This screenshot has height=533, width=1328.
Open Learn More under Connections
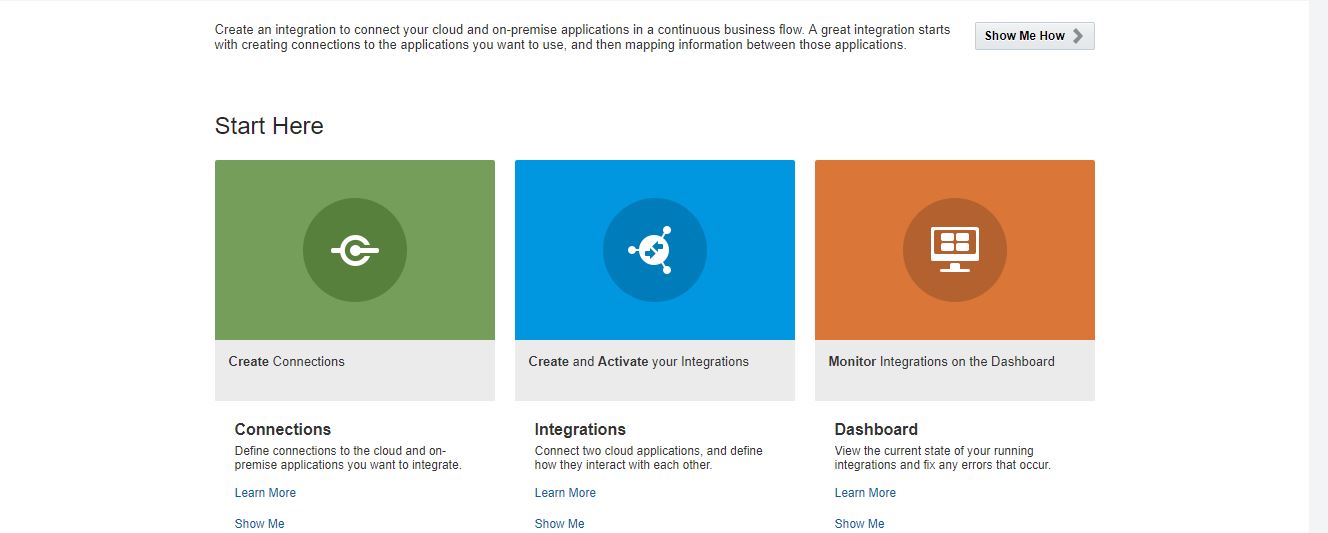click(265, 493)
